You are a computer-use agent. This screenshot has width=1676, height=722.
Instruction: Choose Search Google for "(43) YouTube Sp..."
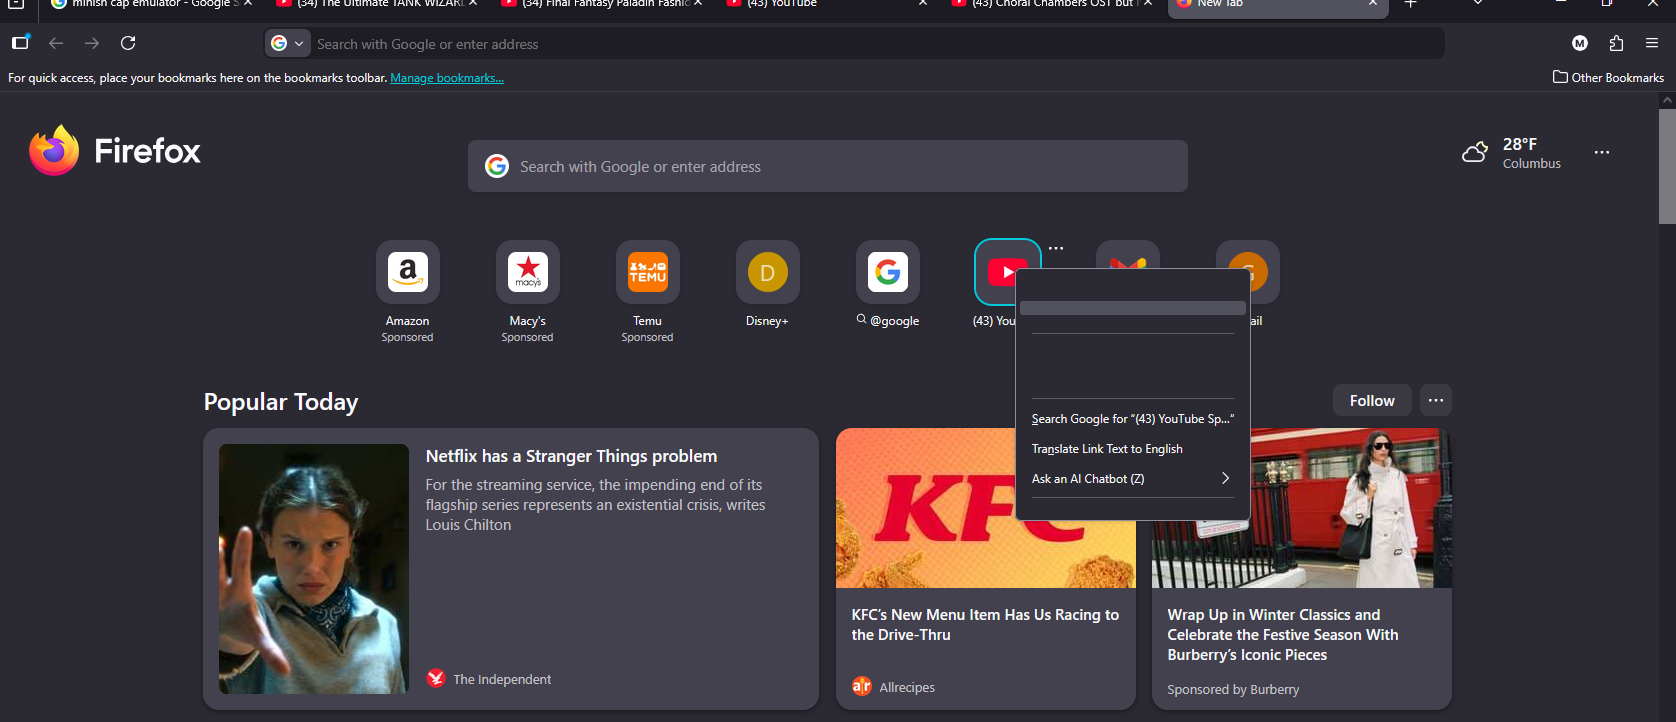(1133, 419)
